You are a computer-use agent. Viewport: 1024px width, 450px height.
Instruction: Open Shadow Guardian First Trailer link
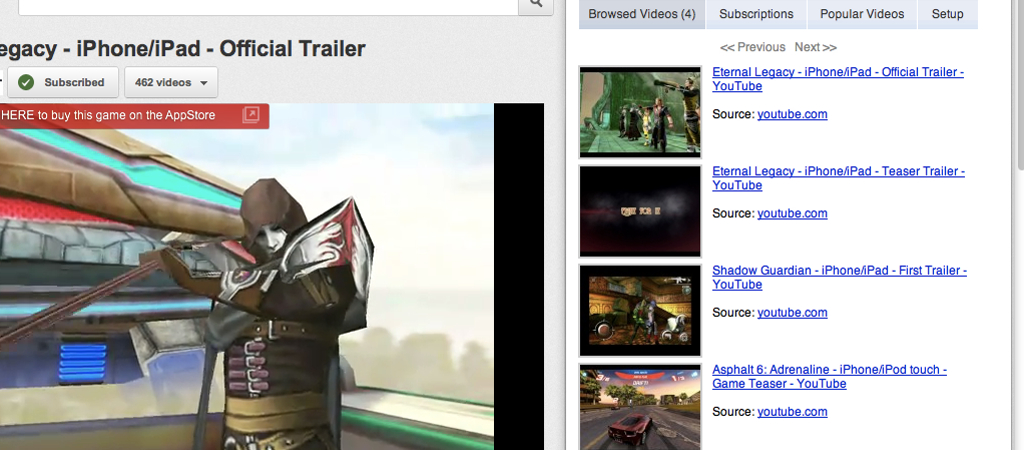coord(839,278)
